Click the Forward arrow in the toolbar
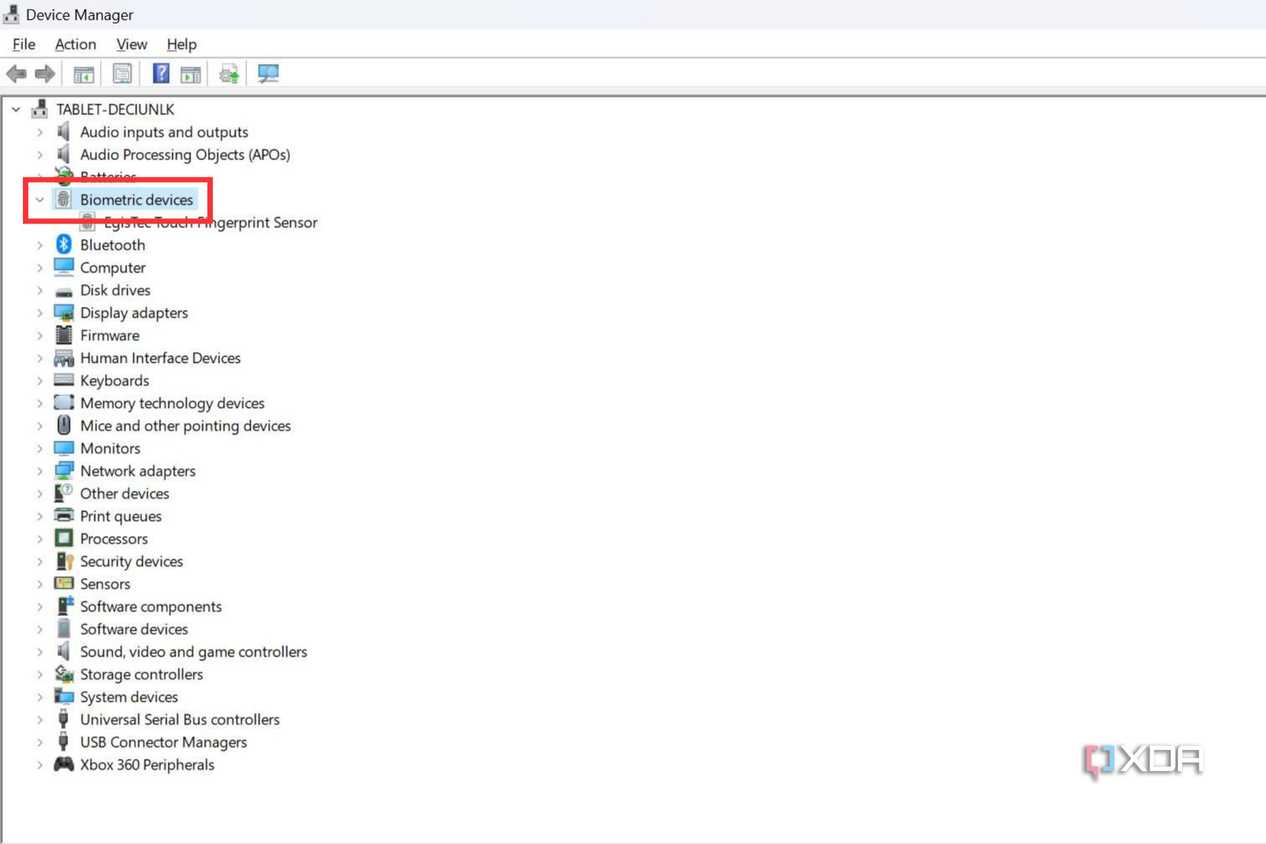The height and width of the screenshot is (844, 1266). pos(45,74)
